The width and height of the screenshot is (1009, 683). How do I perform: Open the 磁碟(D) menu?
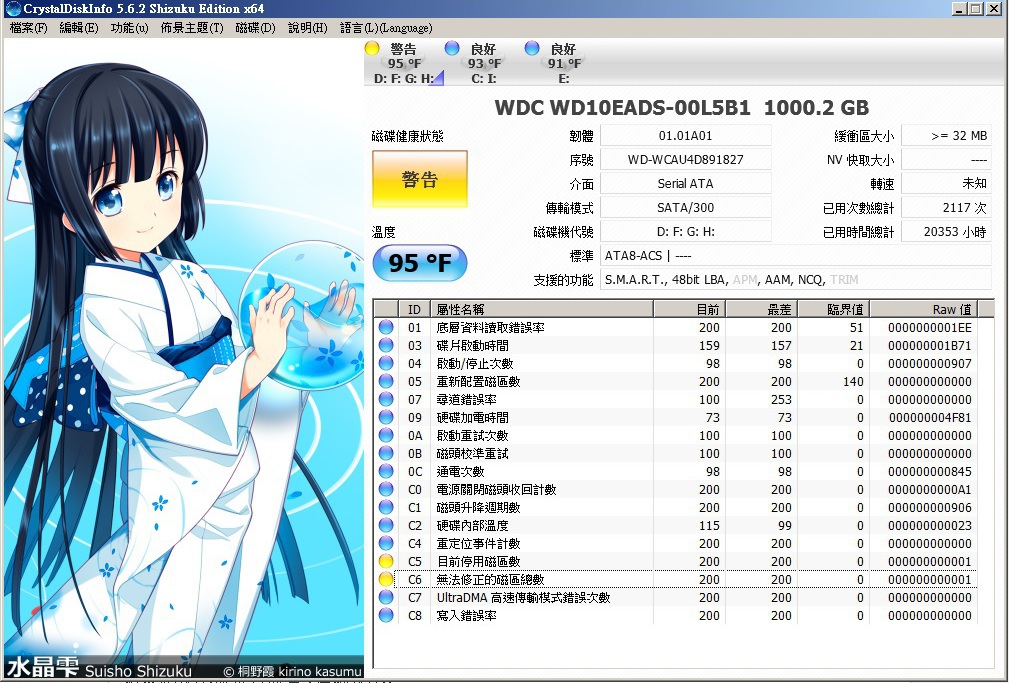coord(255,28)
